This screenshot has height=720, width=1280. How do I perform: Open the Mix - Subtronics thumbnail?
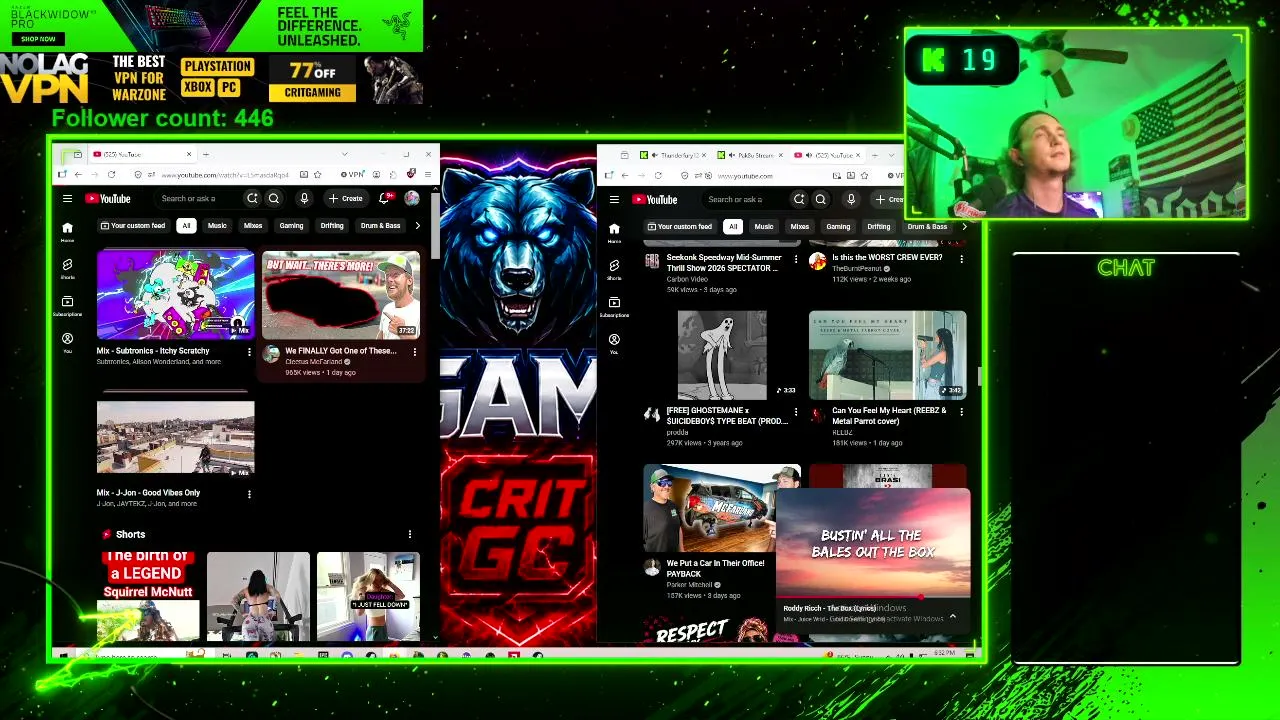(x=175, y=295)
